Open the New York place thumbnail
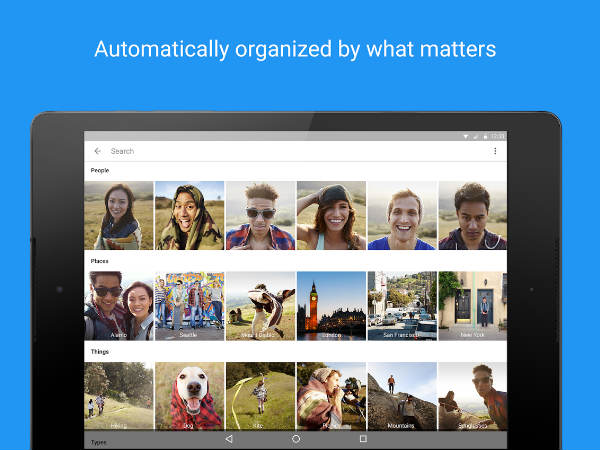 click(472, 306)
